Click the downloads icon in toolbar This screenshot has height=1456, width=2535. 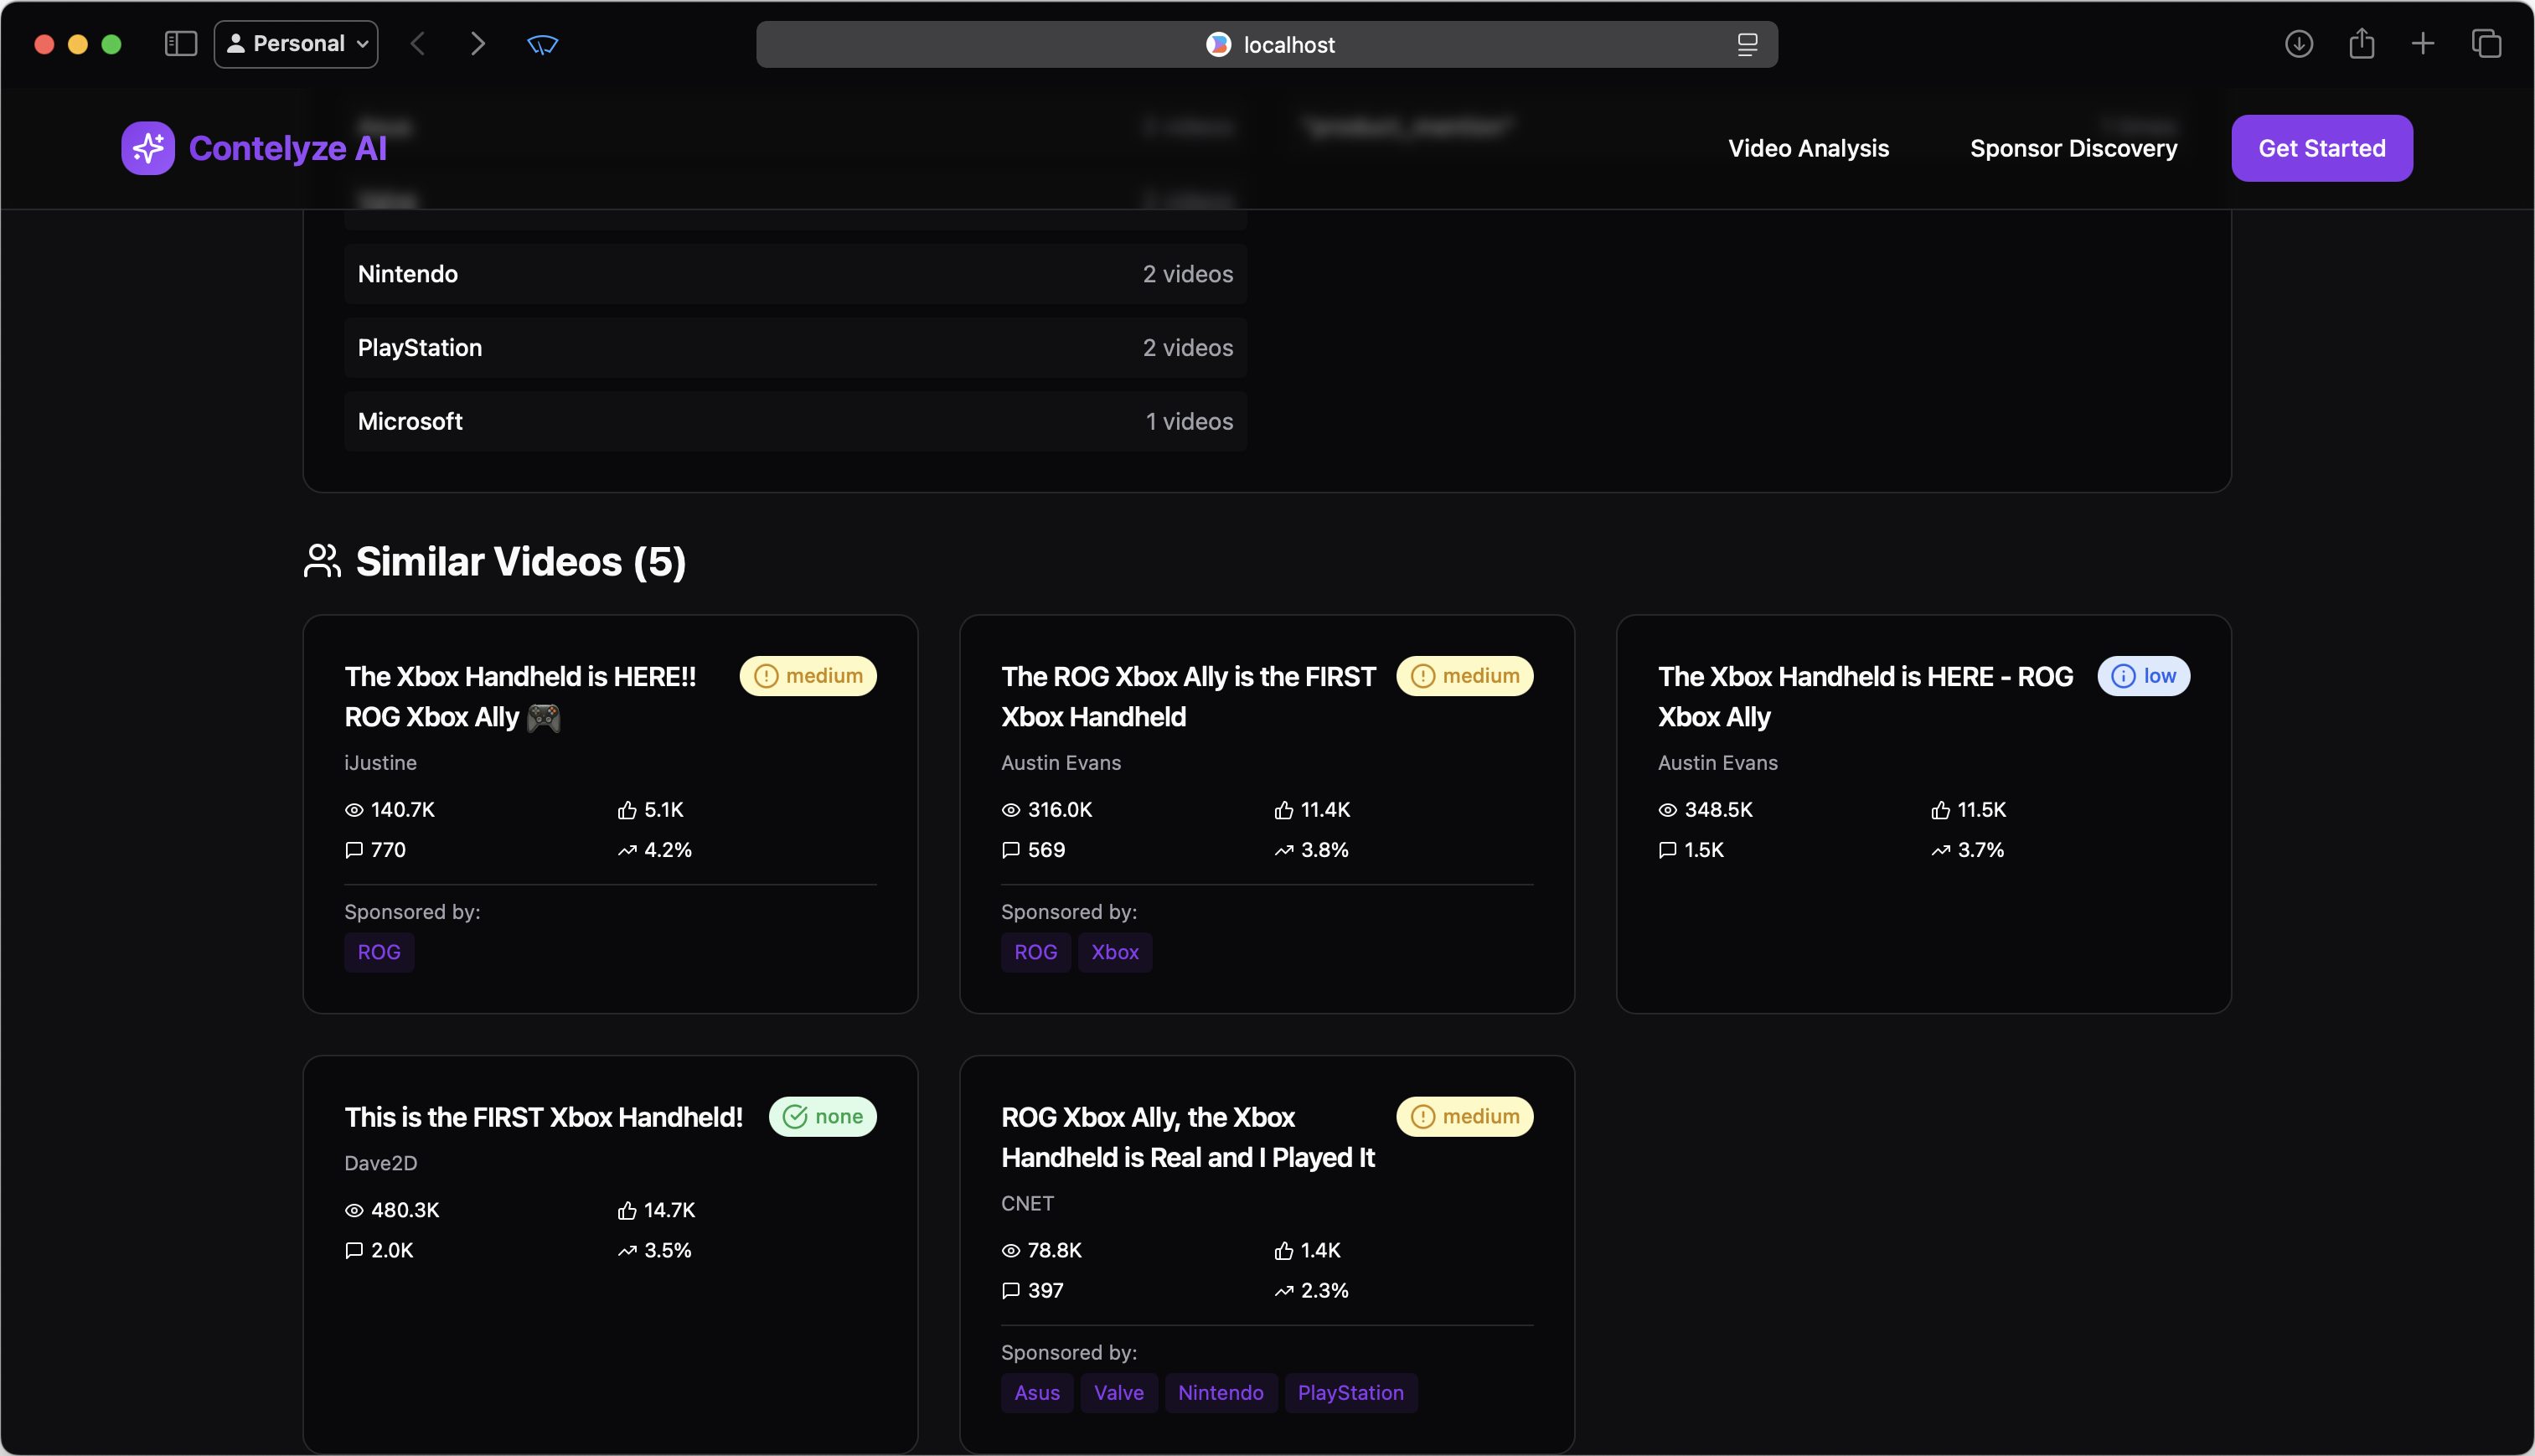point(2298,44)
